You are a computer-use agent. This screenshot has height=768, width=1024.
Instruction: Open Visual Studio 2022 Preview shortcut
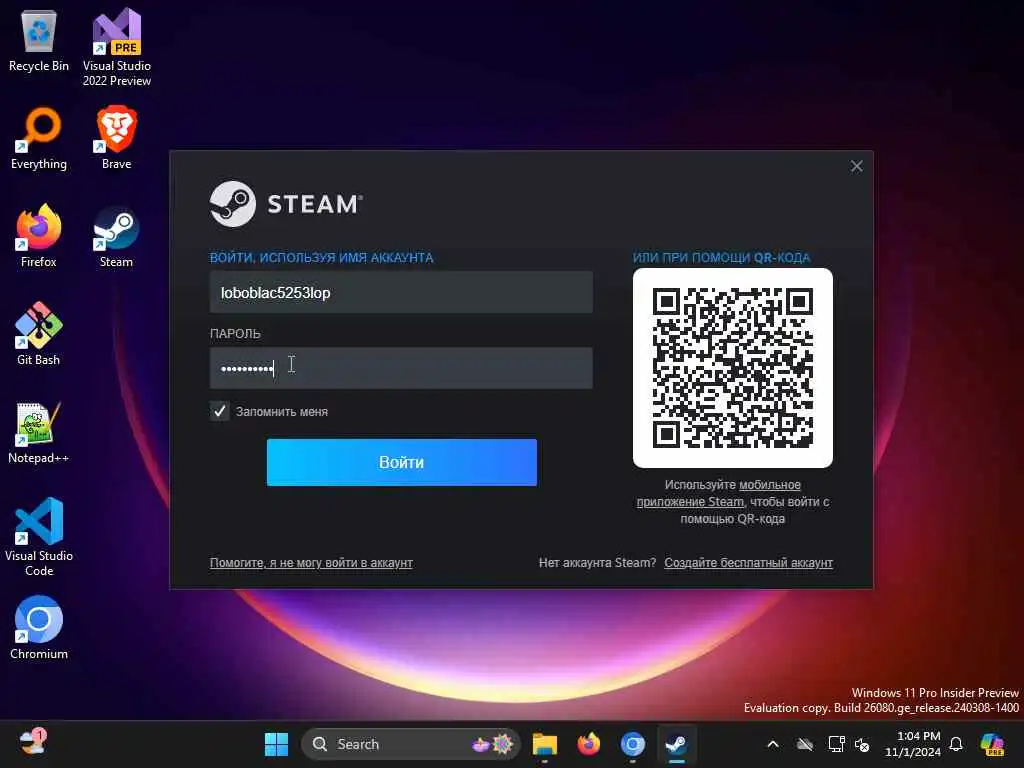pyautogui.click(x=116, y=47)
